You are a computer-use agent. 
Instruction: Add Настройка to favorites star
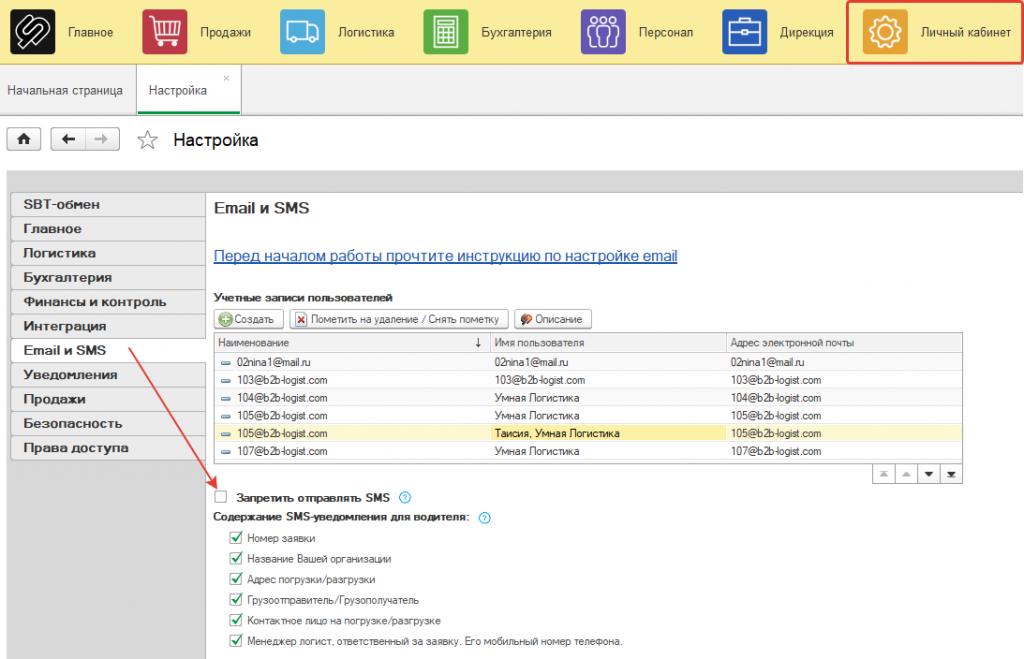coord(148,140)
